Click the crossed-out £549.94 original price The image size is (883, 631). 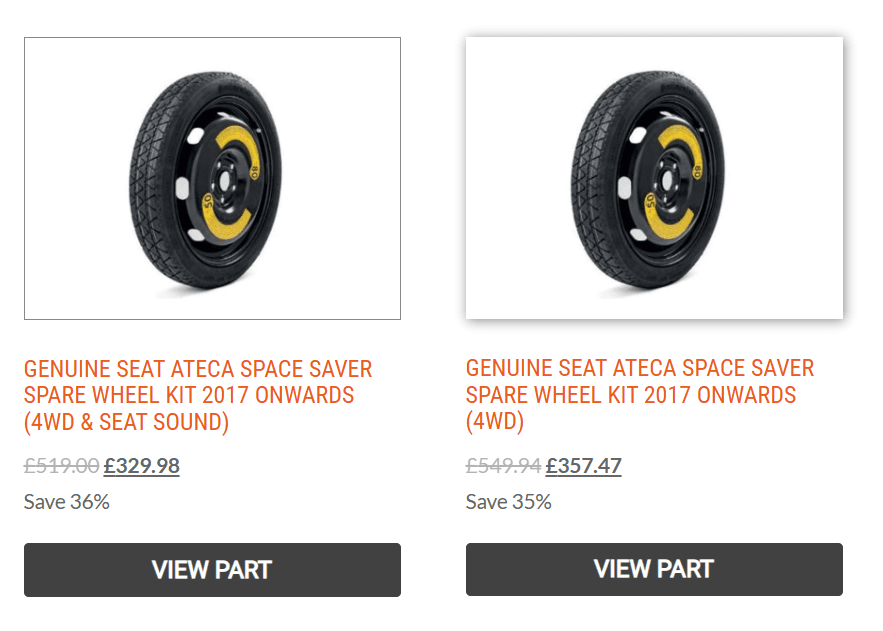click(503, 466)
